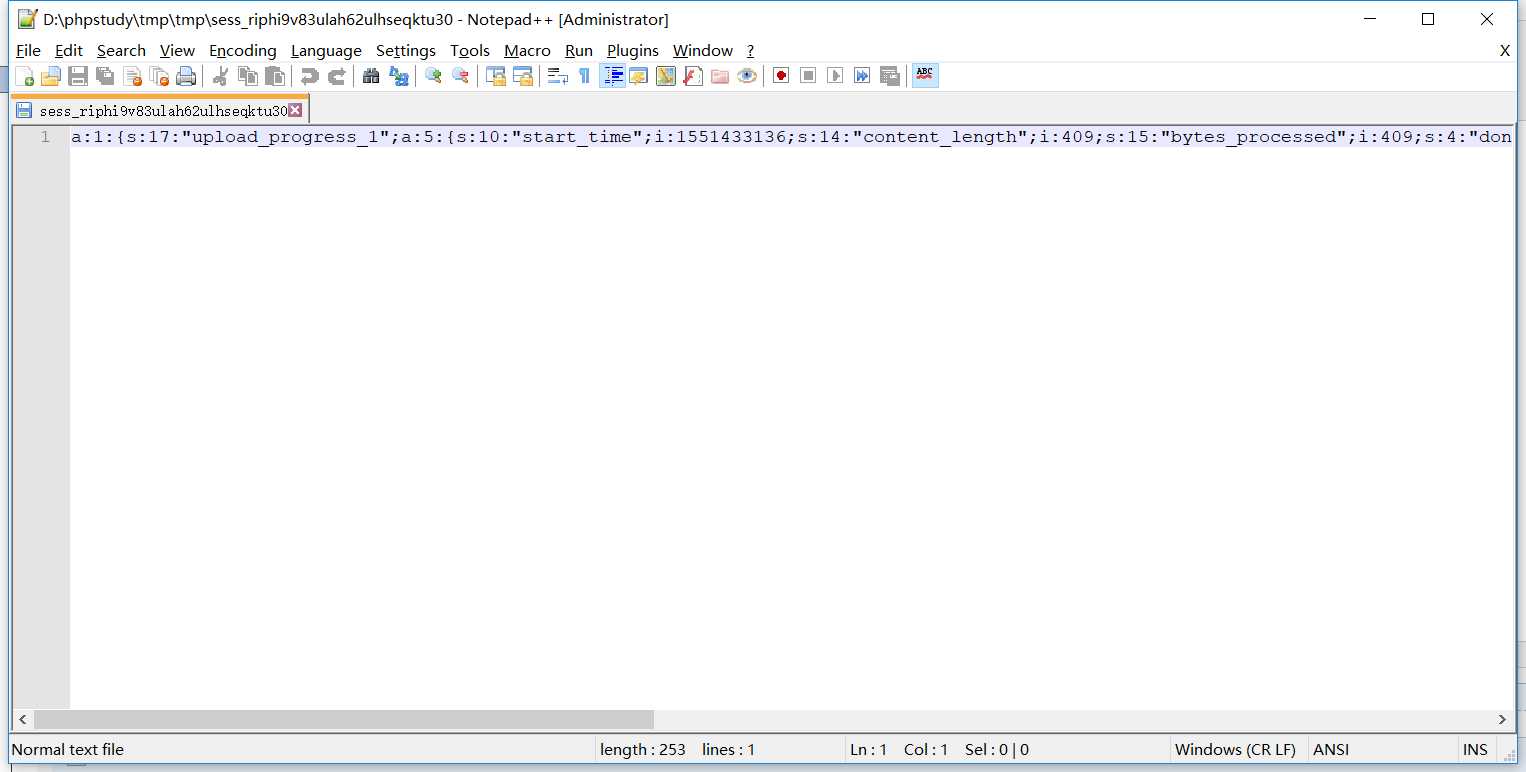Click the Cut scissors icon
Image resolution: width=1526 pixels, height=772 pixels.
point(221,76)
